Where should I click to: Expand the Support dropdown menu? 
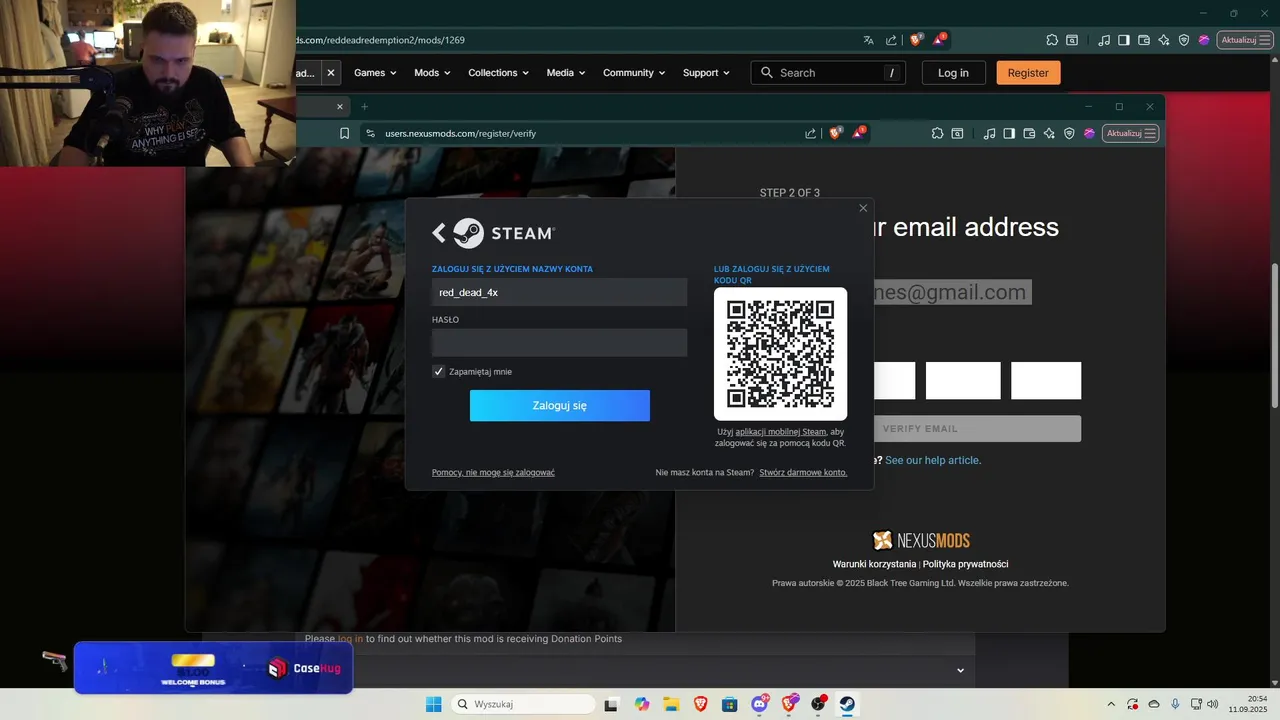706,73
